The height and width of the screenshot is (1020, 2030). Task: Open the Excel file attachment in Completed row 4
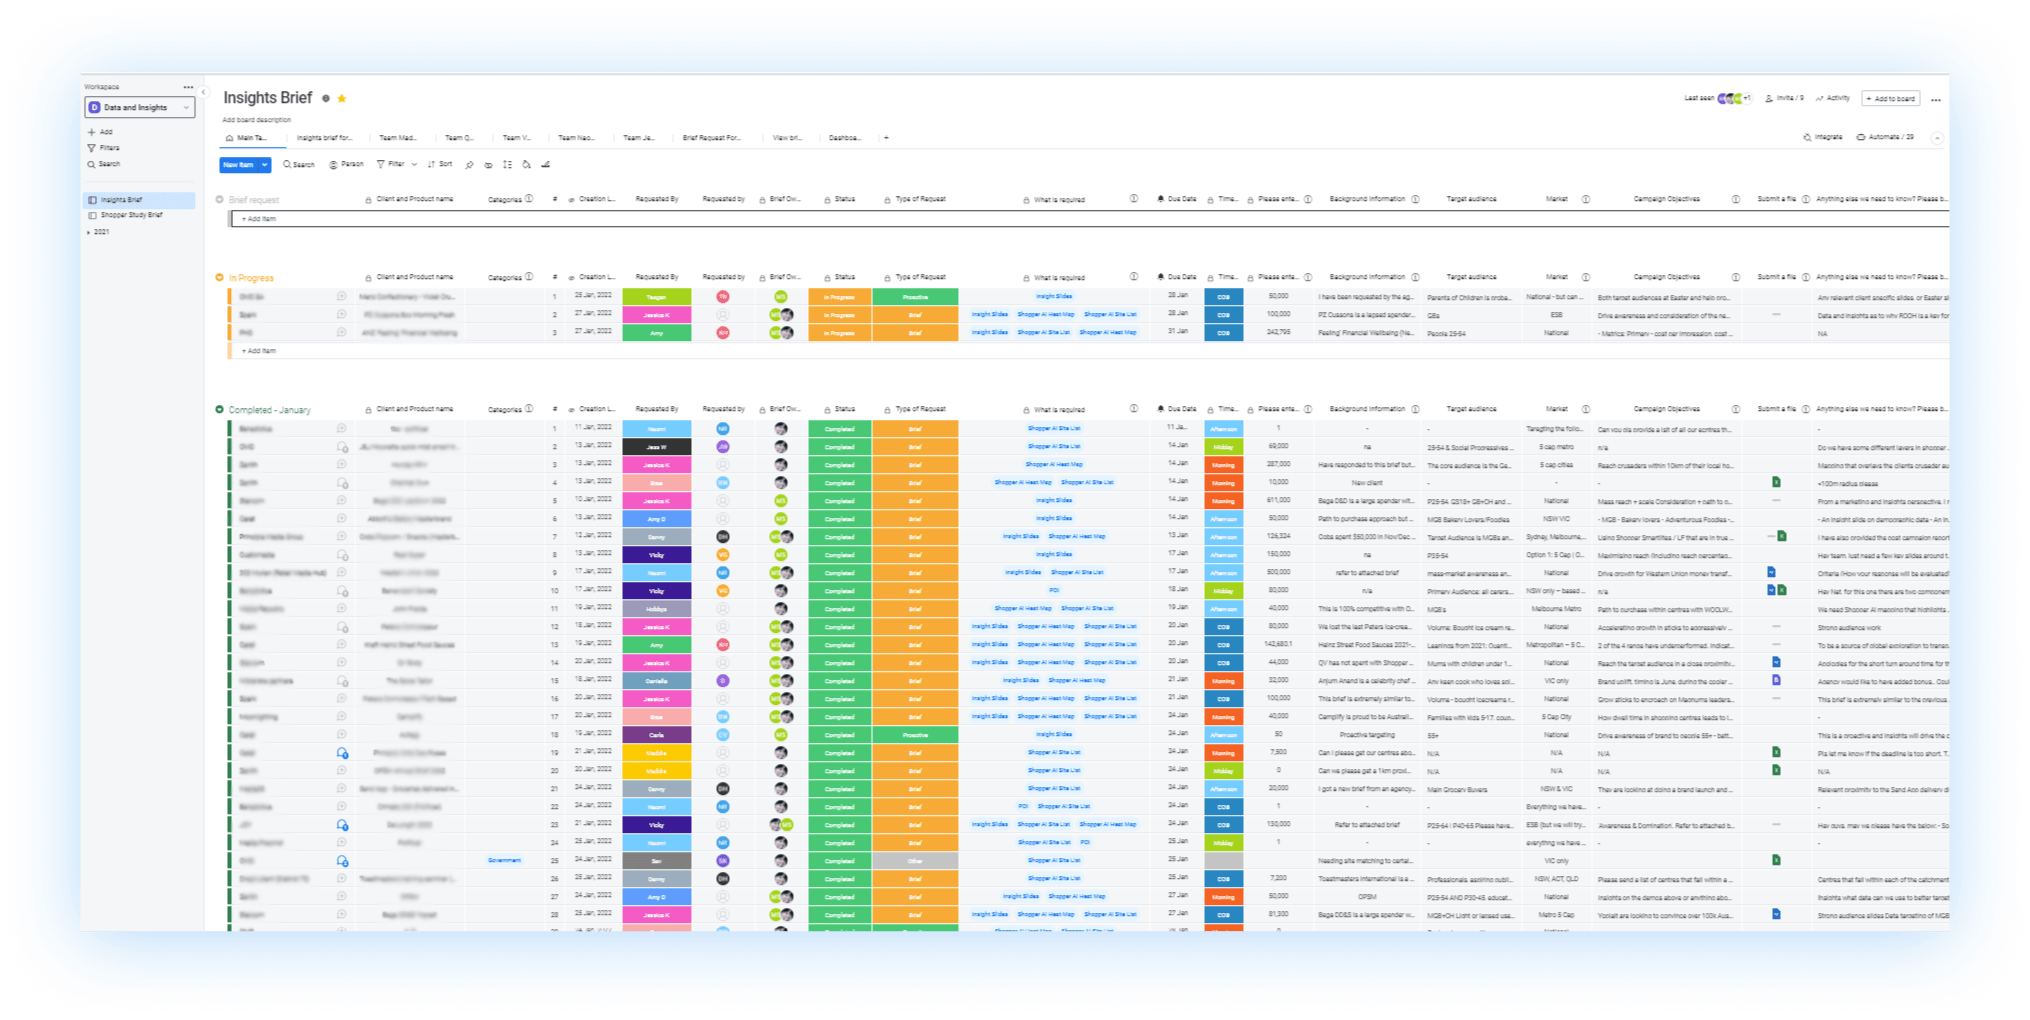tap(1776, 483)
